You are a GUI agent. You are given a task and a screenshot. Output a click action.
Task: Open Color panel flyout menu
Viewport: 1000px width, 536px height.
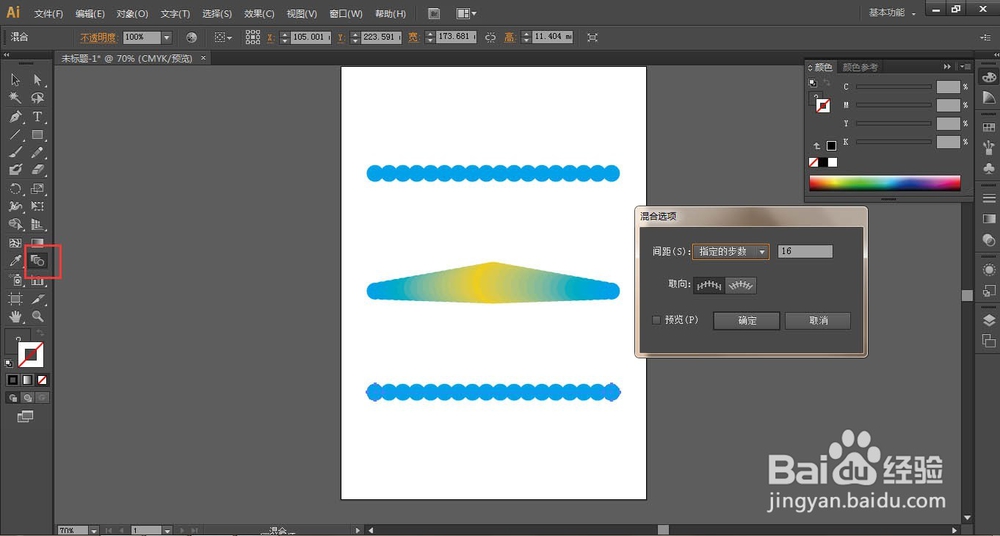(964, 66)
